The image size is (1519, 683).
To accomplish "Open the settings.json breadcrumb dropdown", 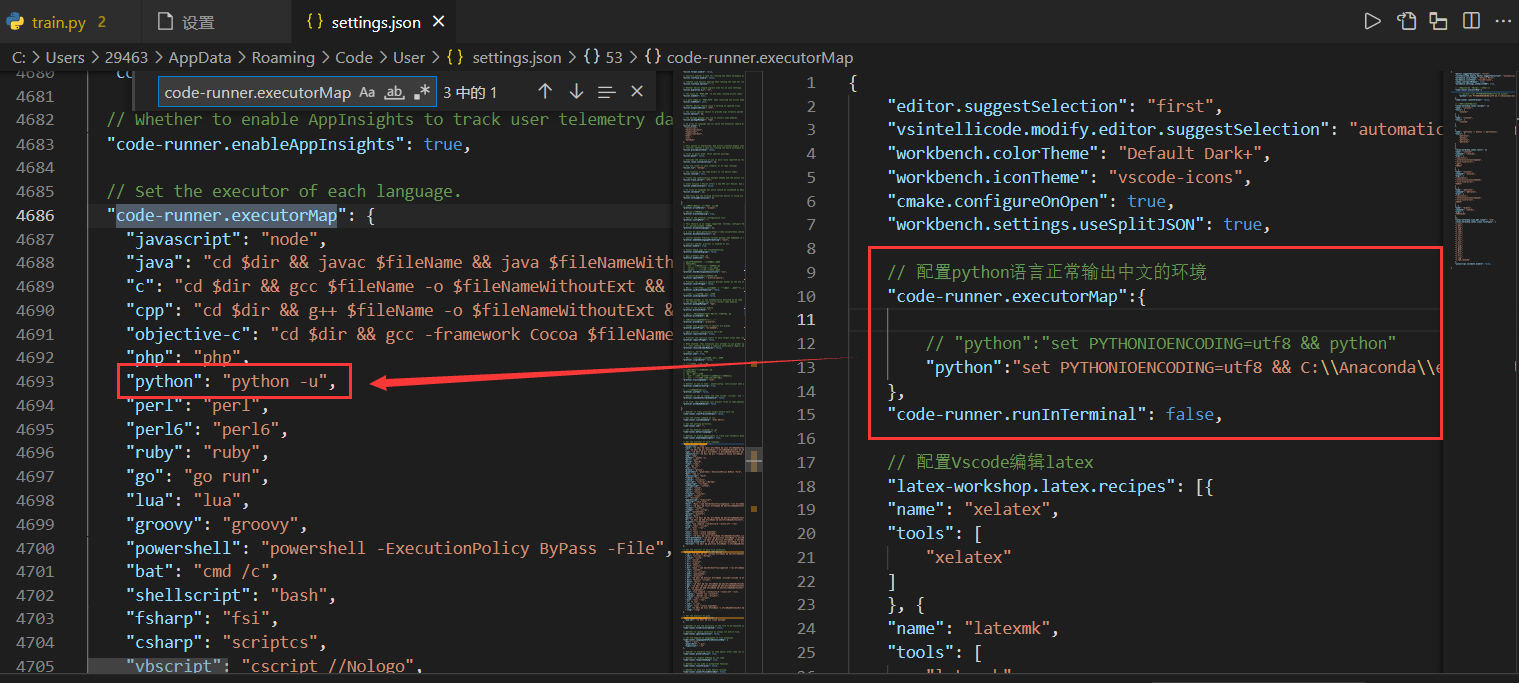I will coord(516,57).
